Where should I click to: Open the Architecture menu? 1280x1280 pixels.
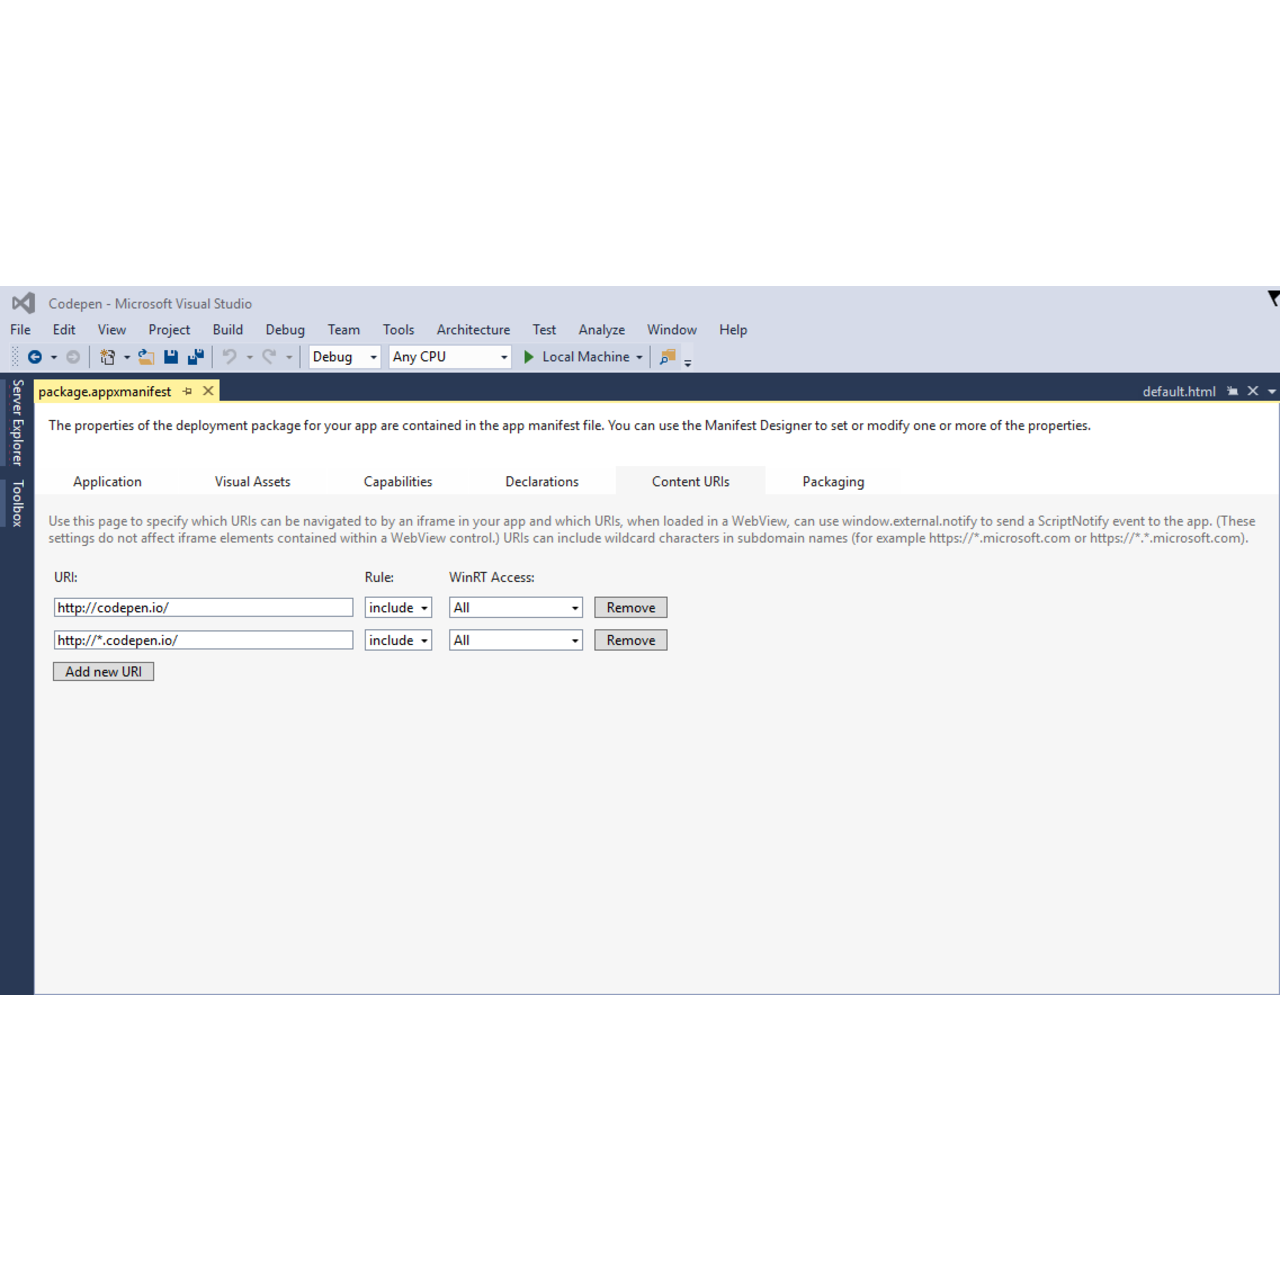[x=473, y=330]
